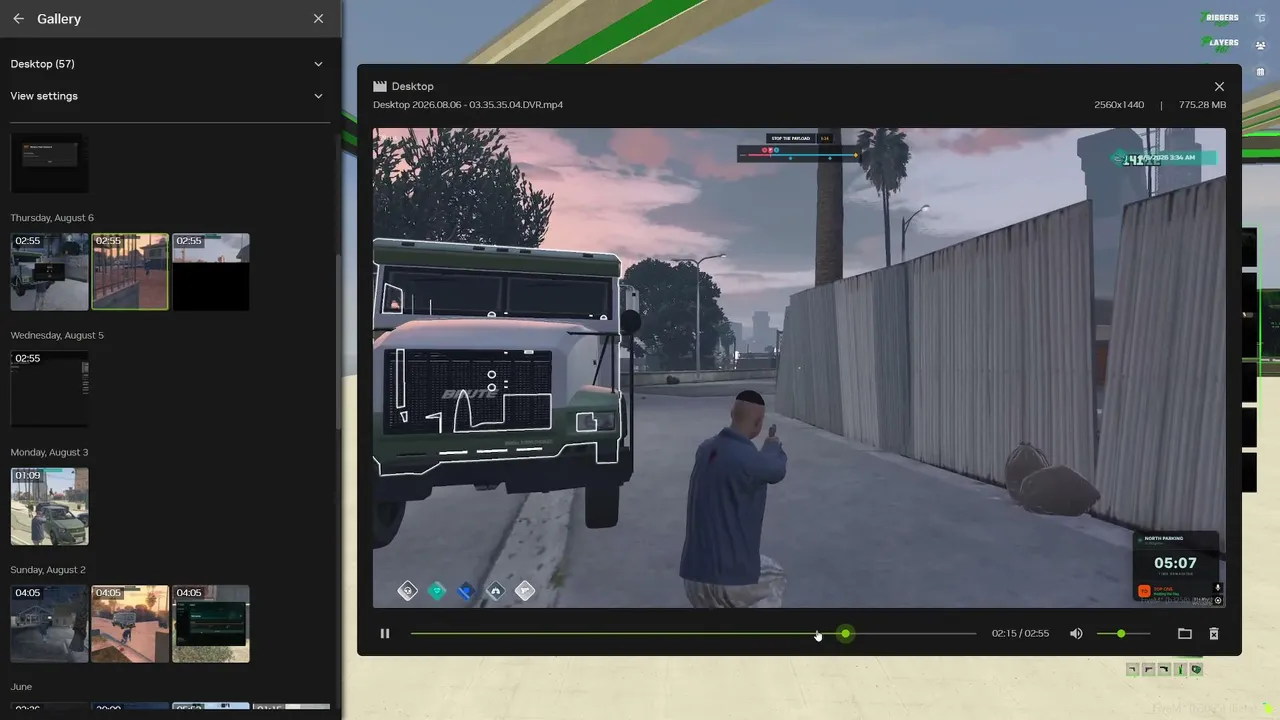Viewport: 1280px width, 720px height.
Task: Click the 2560x1440 resolution text
Action: [x=1119, y=105]
